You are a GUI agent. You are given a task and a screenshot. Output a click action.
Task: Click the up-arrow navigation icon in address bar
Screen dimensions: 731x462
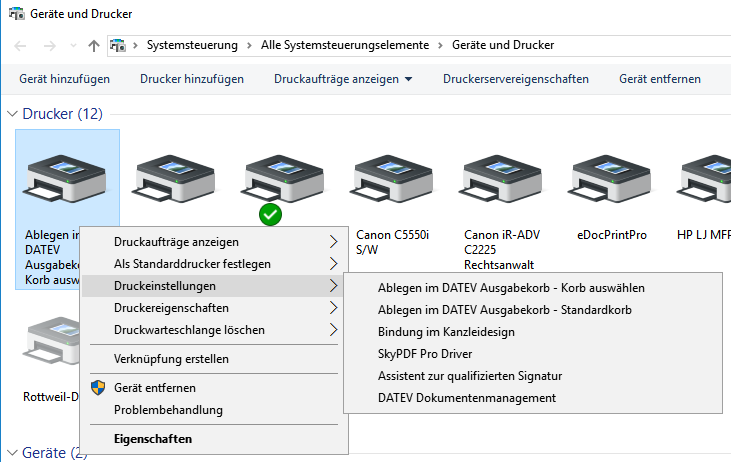click(94, 45)
